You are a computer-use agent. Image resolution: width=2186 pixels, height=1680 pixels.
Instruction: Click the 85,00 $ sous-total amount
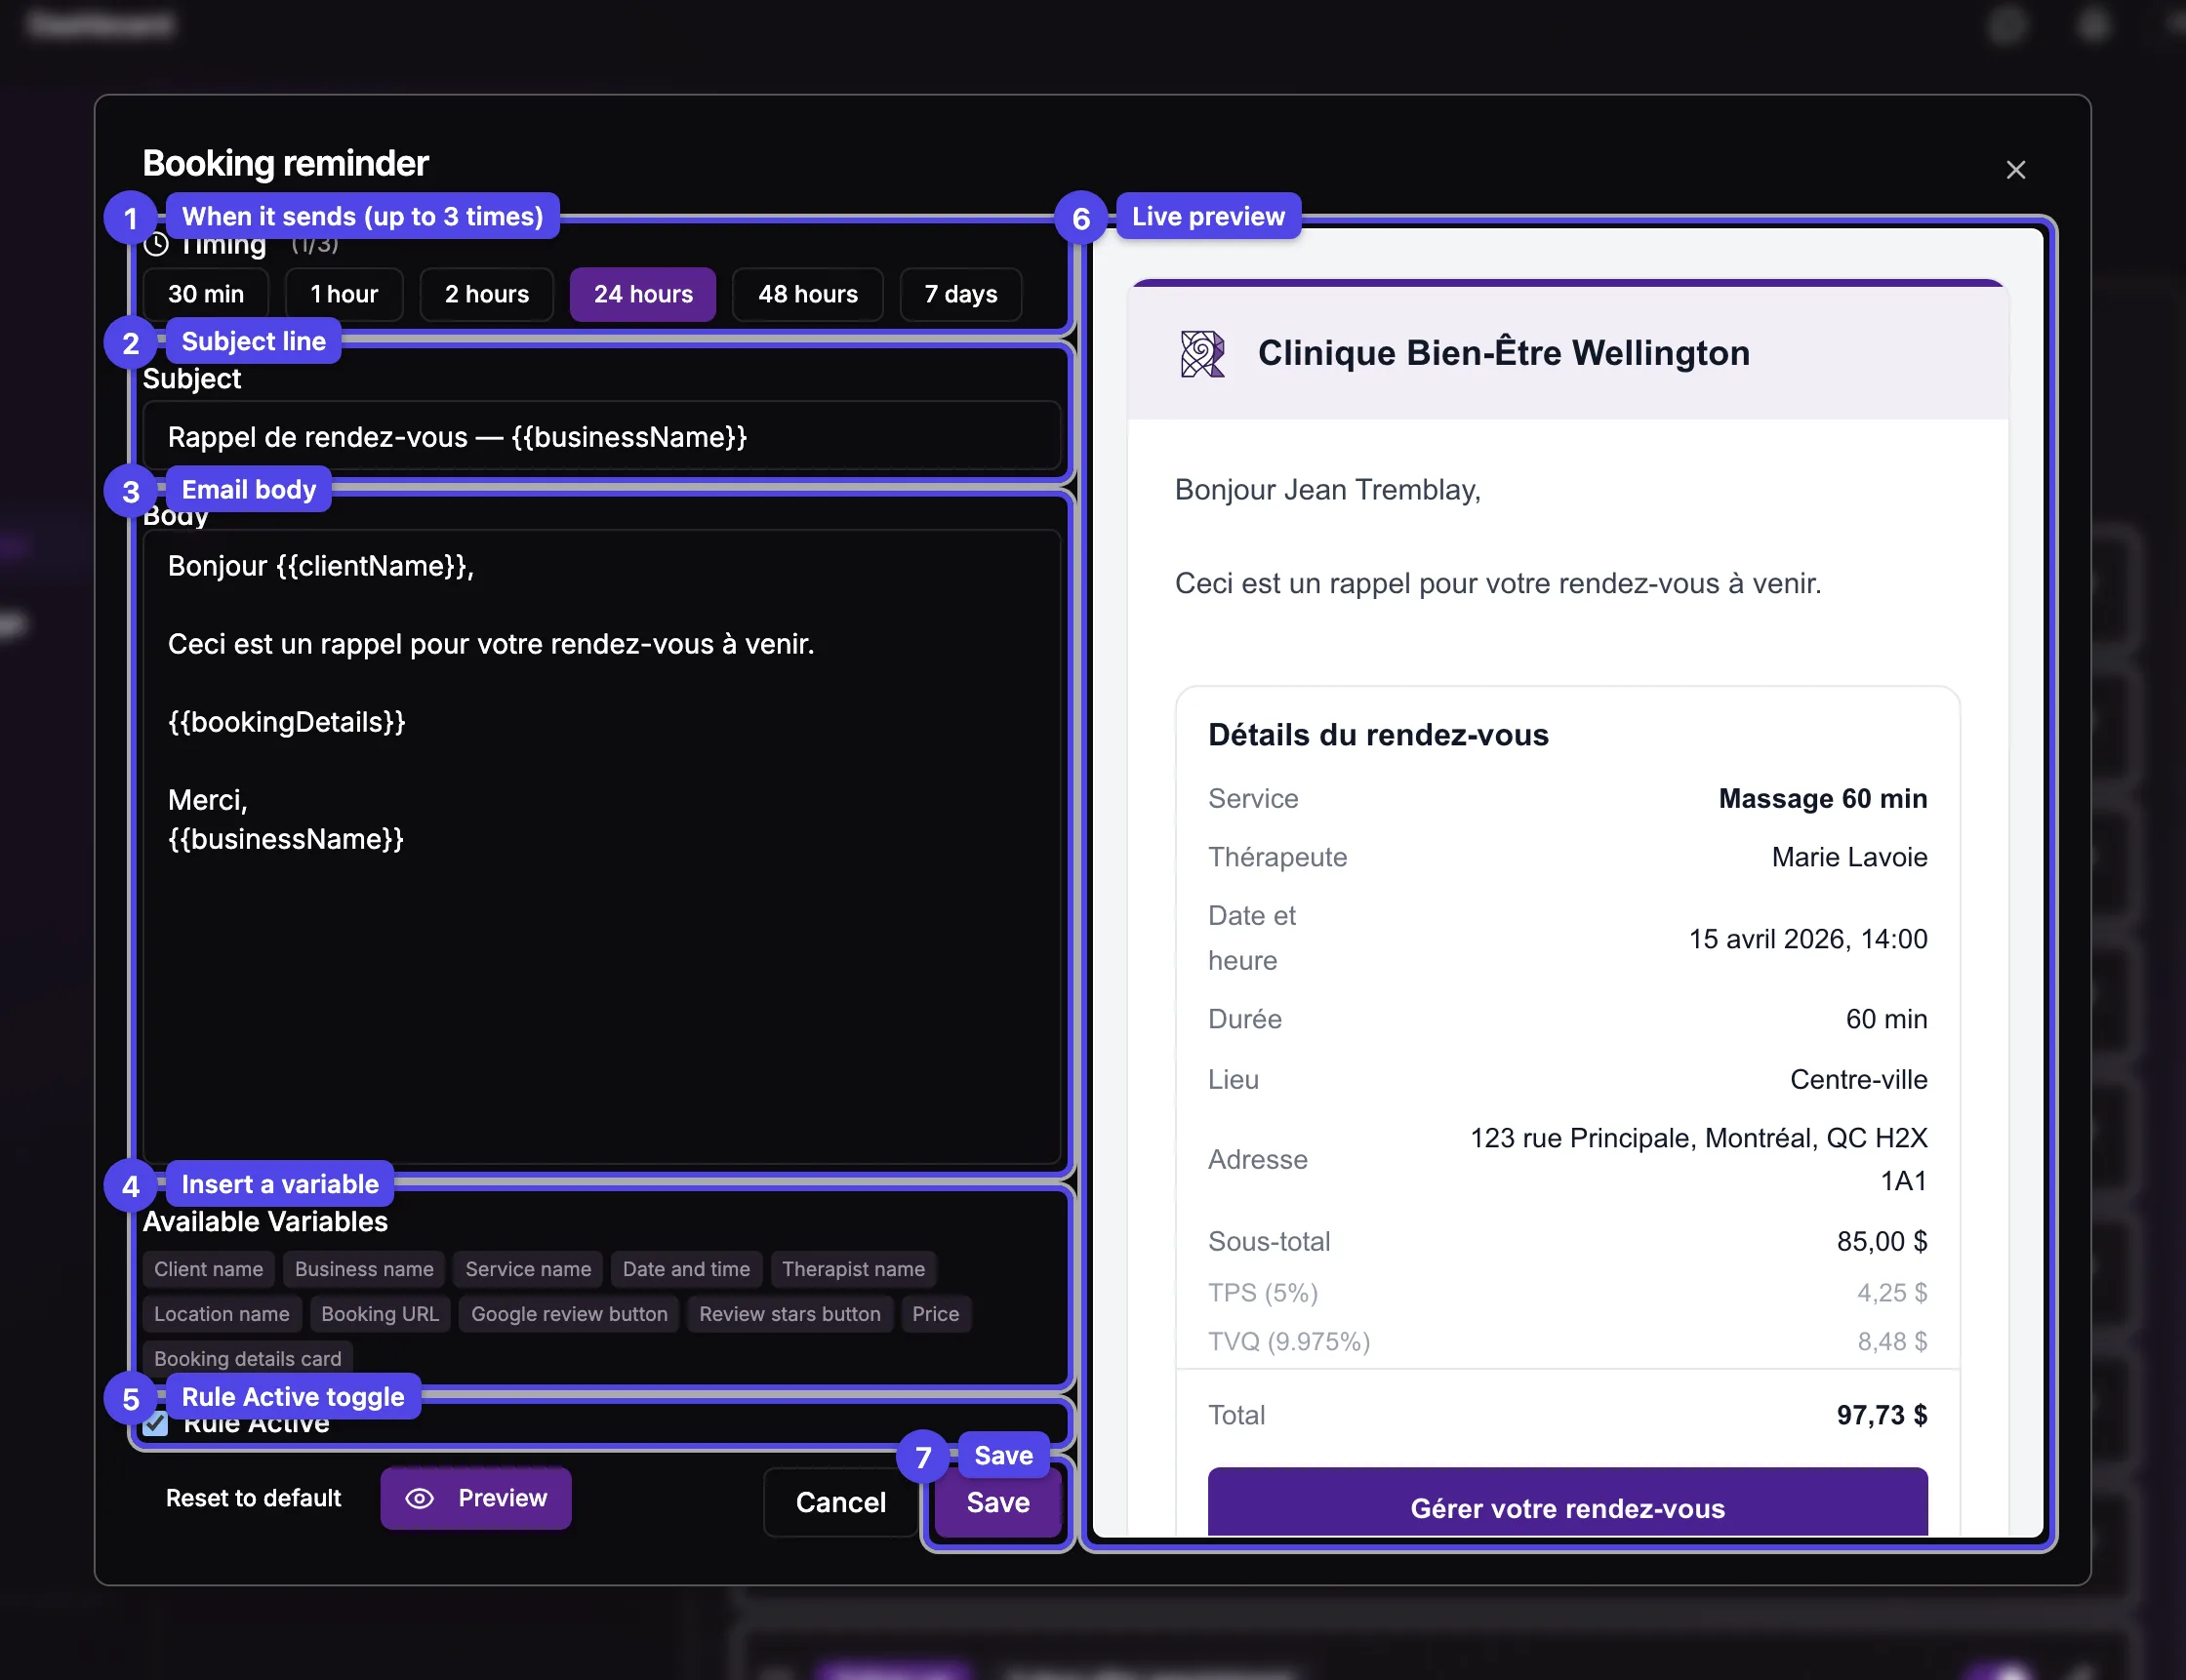click(1881, 1241)
